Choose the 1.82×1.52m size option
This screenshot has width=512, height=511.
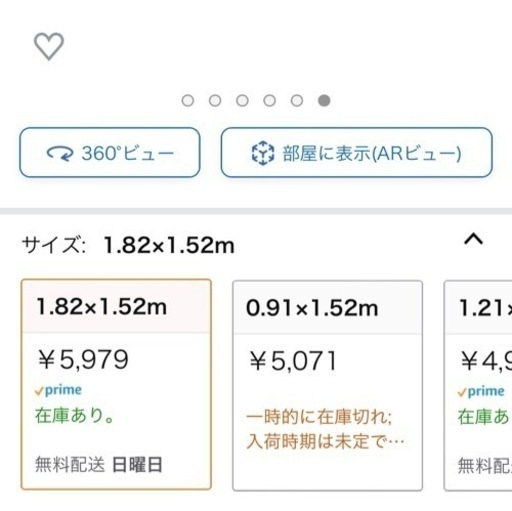pos(116,384)
